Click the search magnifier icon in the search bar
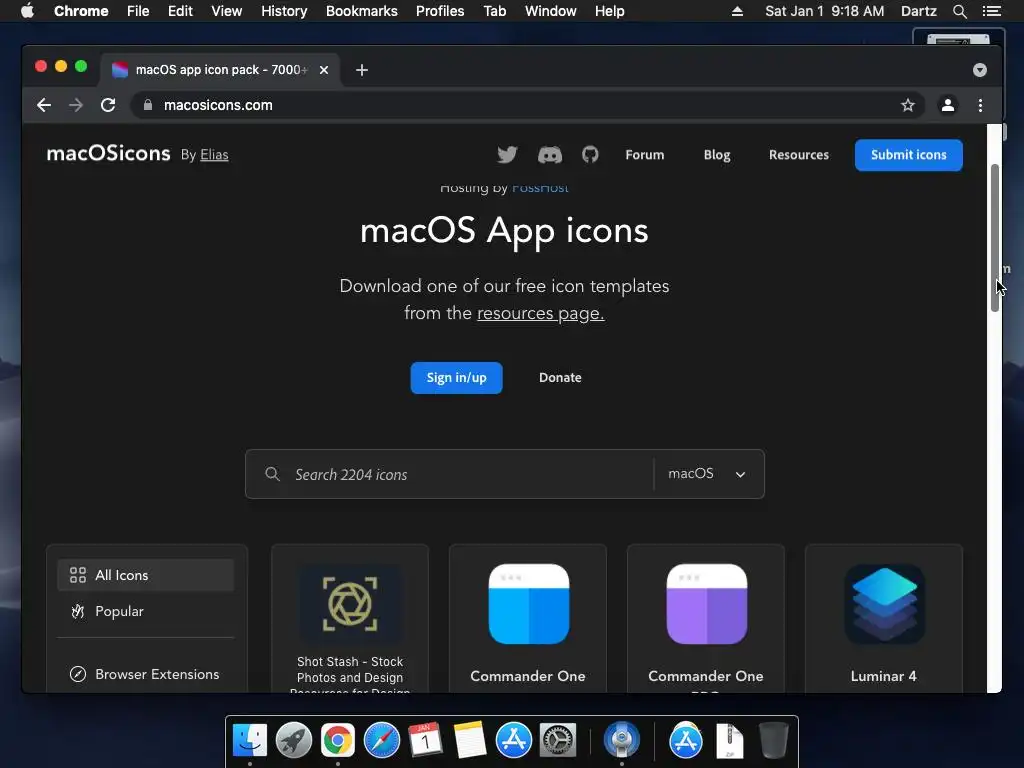The width and height of the screenshot is (1024, 768). coord(272,474)
